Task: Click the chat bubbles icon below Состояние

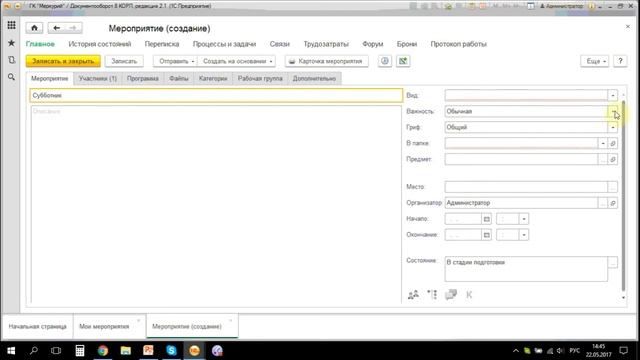Action: pos(451,294)
